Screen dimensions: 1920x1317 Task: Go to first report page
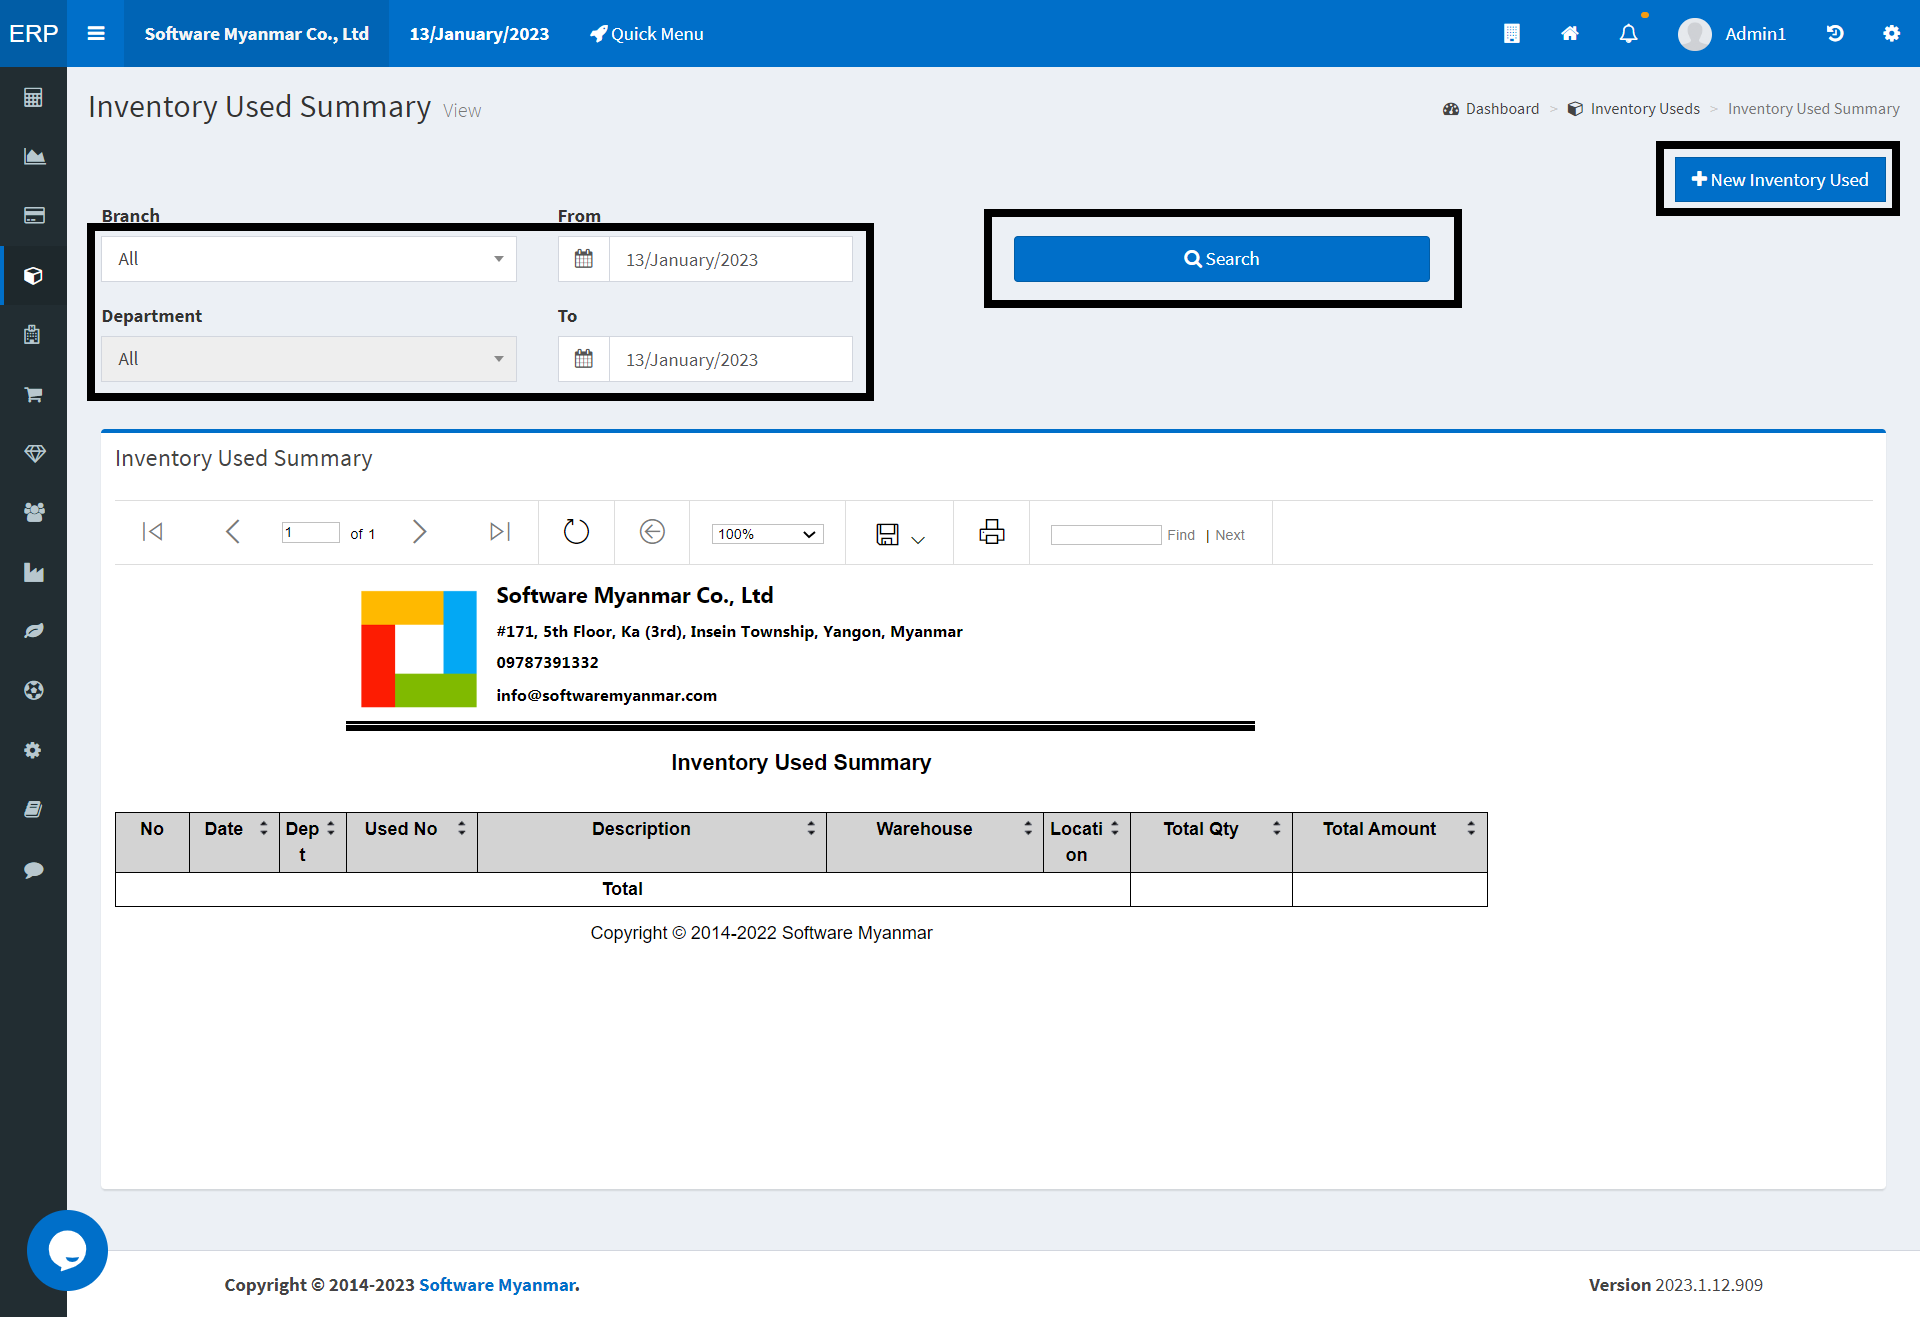click(x=152, y=532)
